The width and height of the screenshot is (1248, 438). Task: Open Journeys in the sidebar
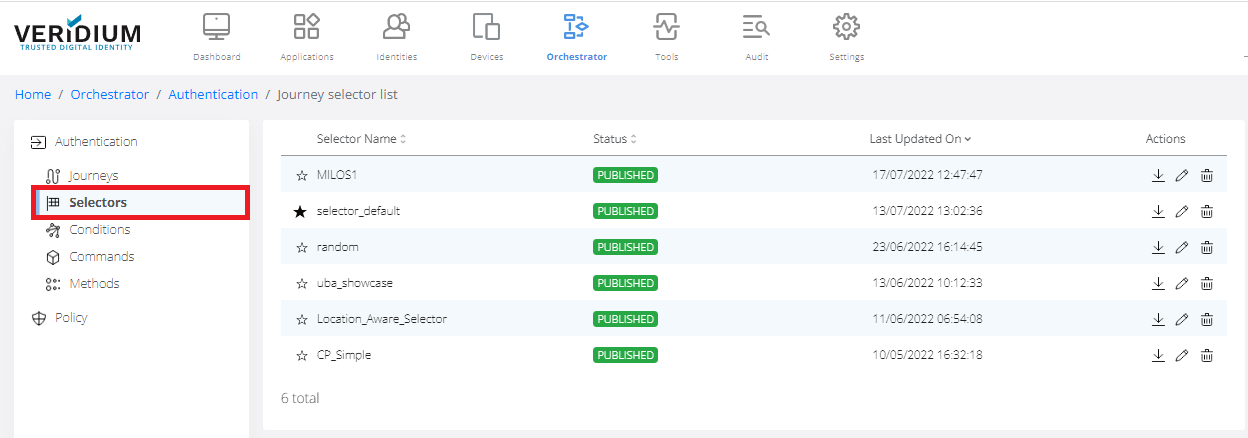[x=93, y=176]
